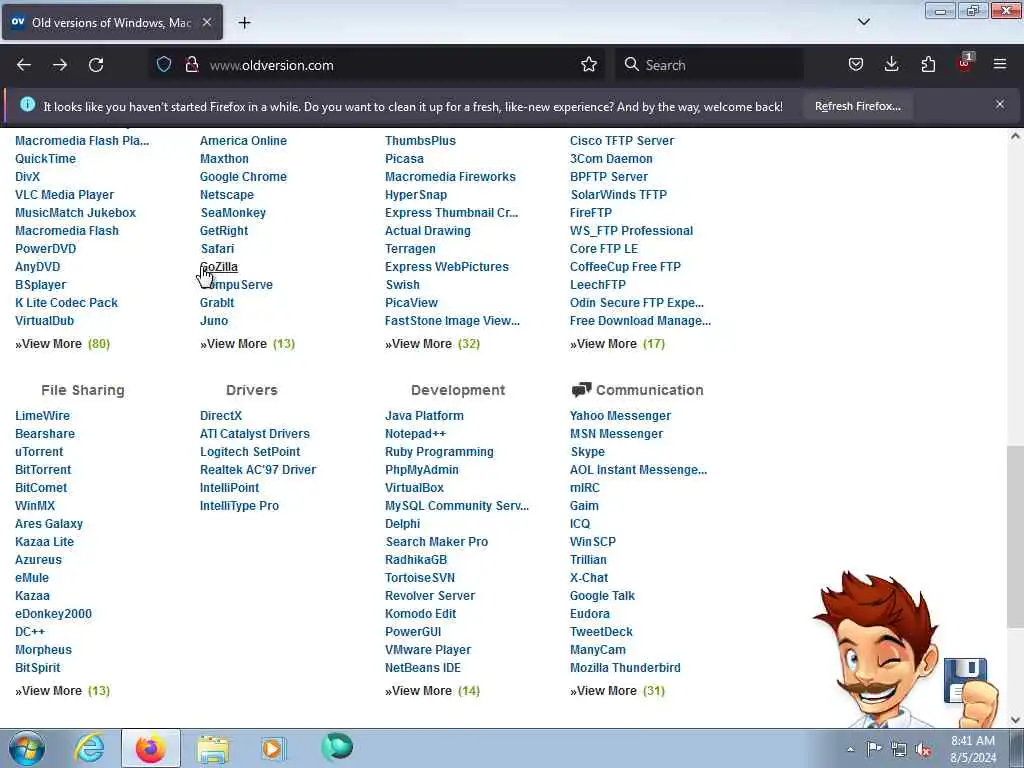Open the green circular taskbar application

click(x=337, y=746)
